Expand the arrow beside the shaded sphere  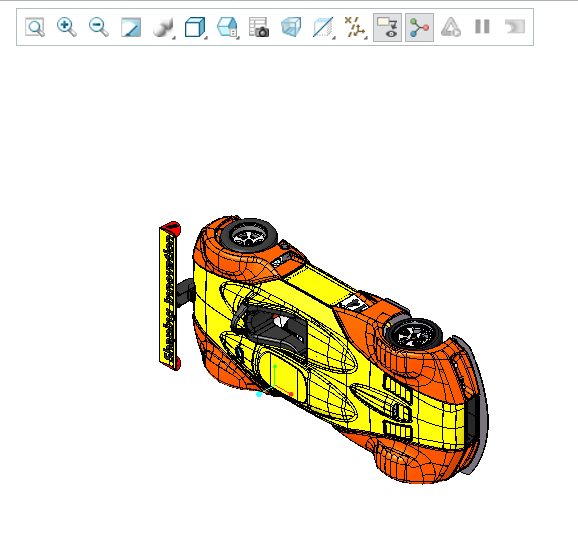tap(174, 38)
